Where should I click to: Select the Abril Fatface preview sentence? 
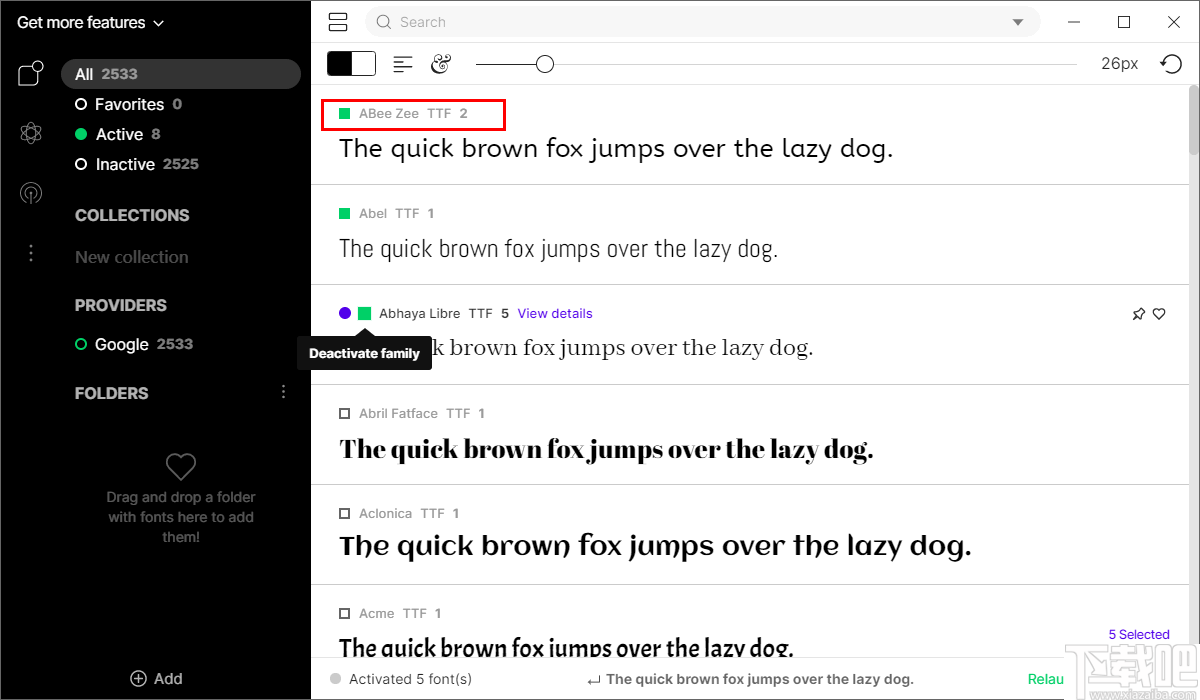(x=606, y=449)
